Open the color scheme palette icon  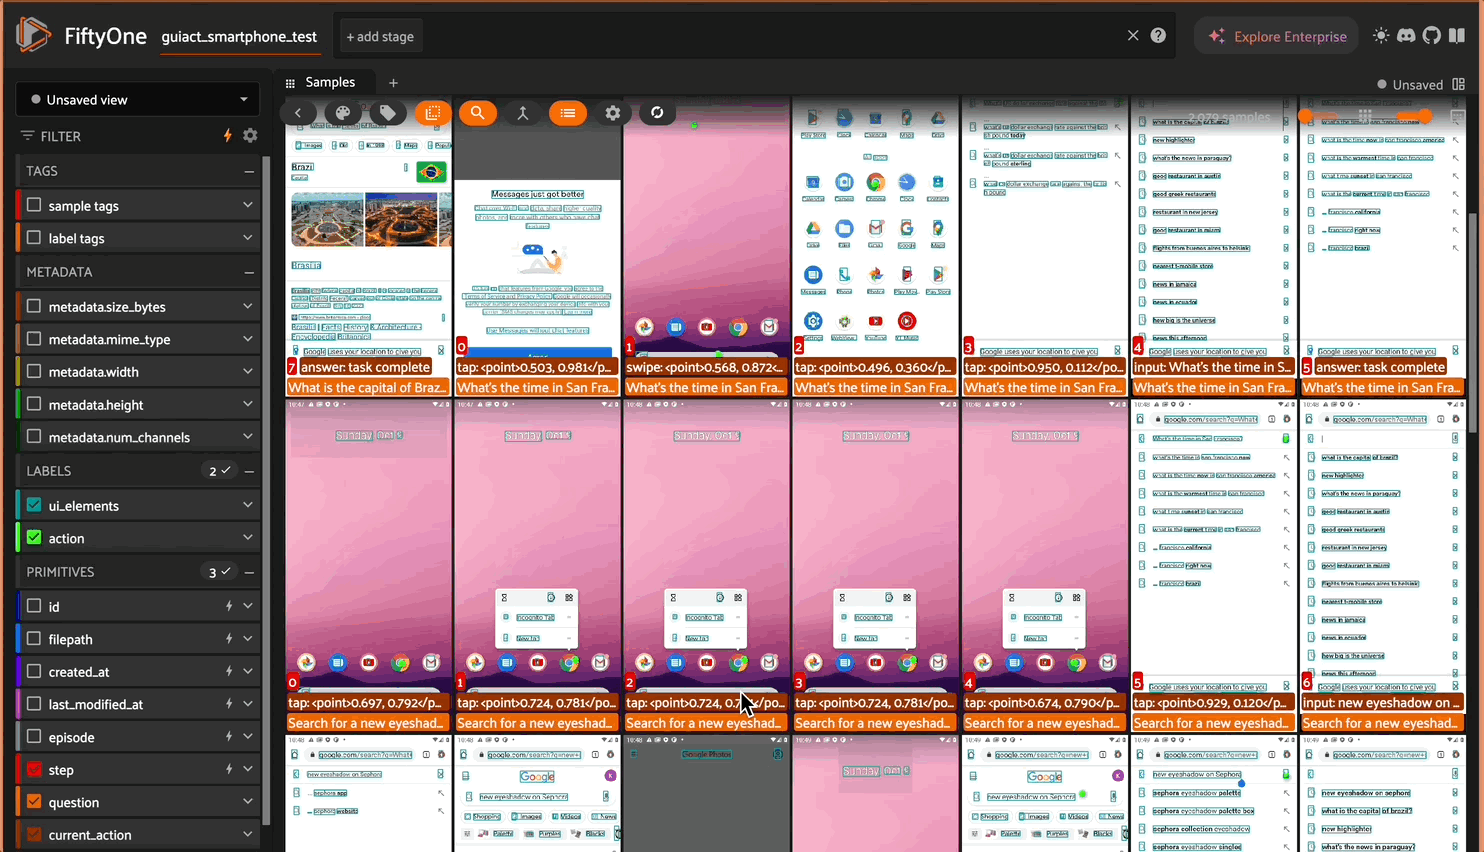[x=343, y=113]
